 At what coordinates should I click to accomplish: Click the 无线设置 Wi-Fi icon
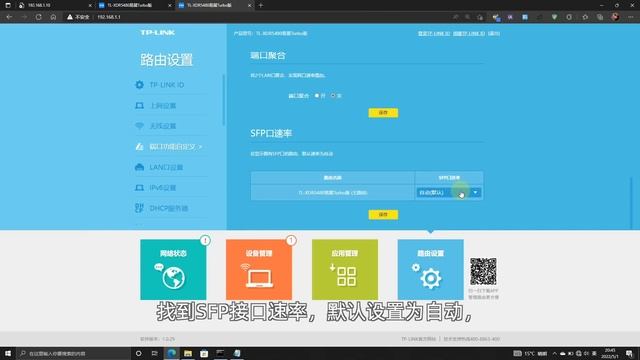[139, 126]
